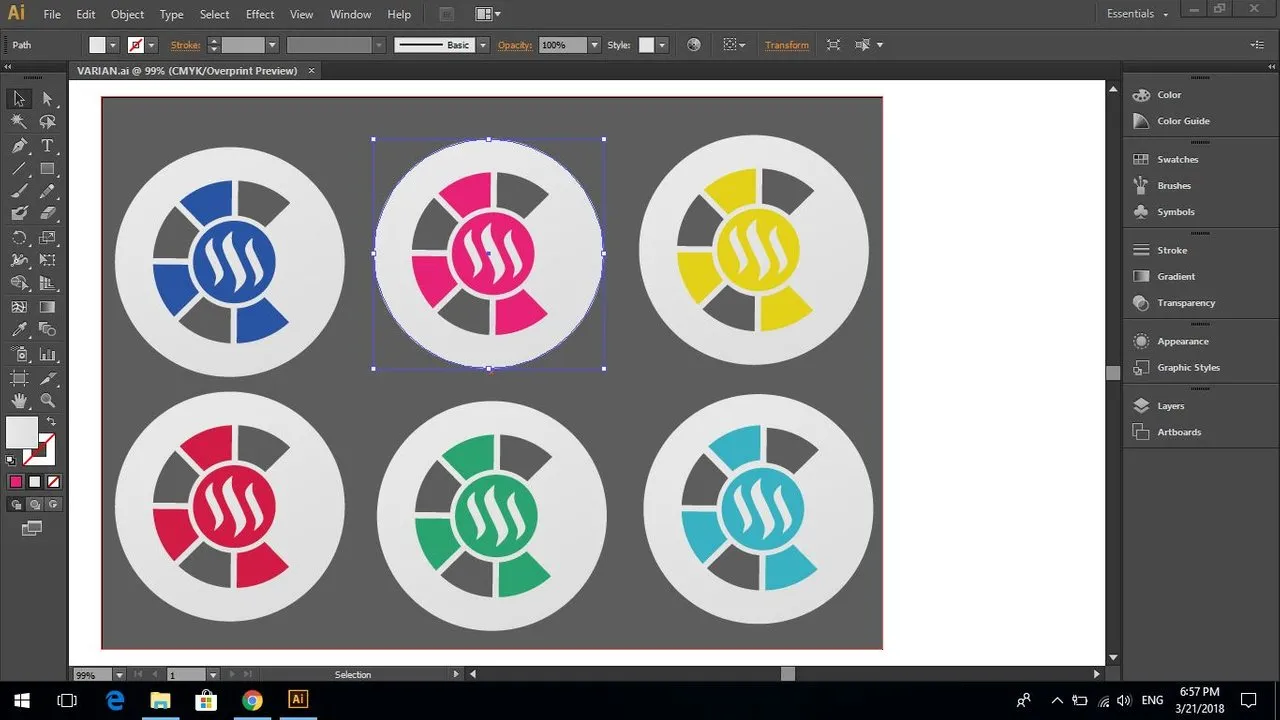Choose the Lasso tool

pos(47,122)
